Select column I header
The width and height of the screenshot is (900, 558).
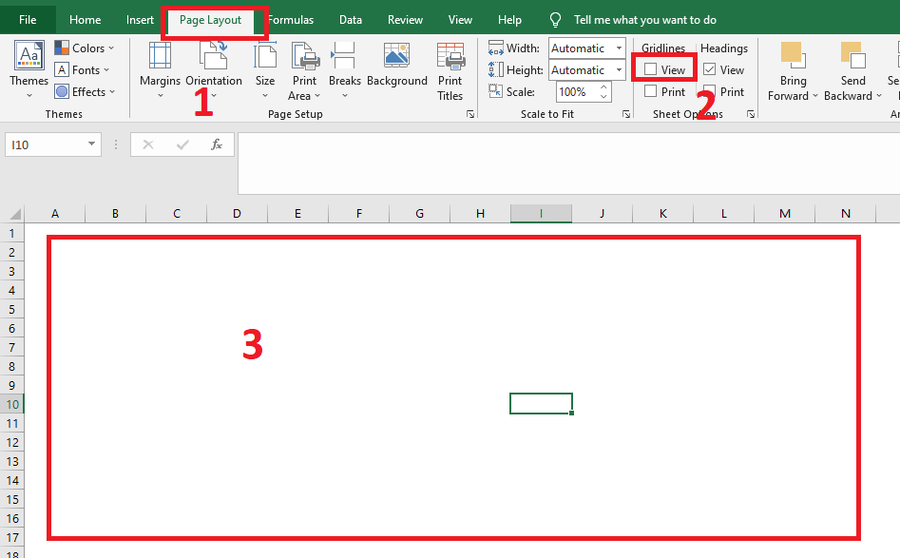(x=541, y=214)
